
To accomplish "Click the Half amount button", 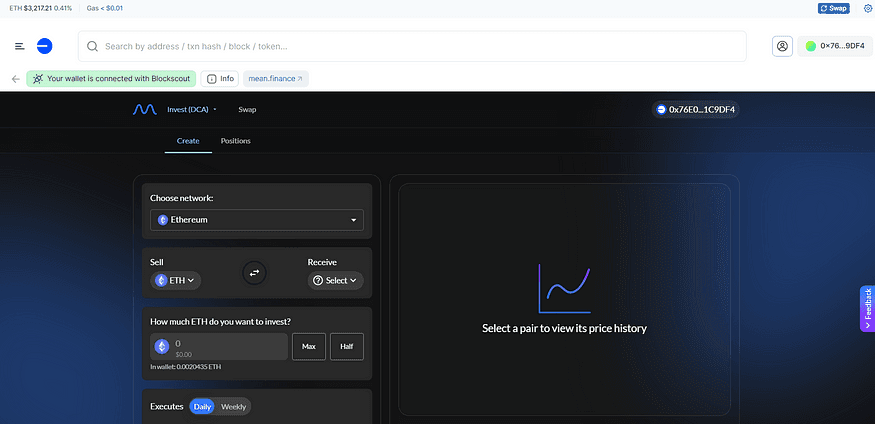I will tap(347, 346).
